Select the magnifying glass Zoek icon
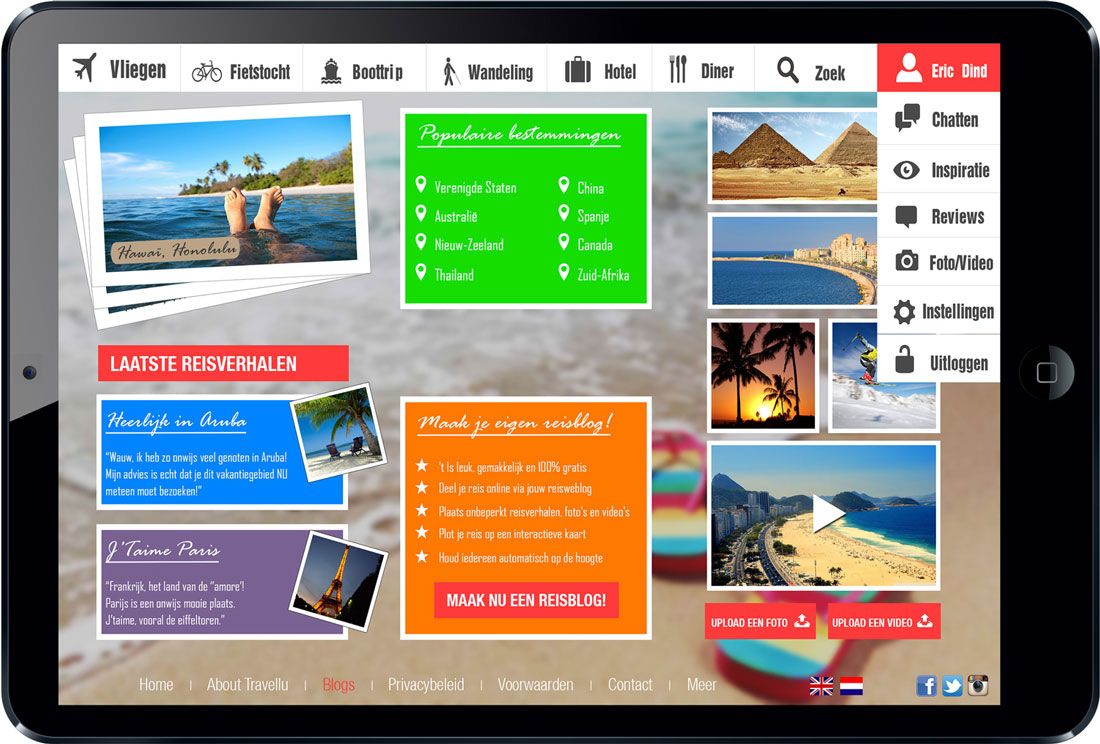 pos(788,70)
